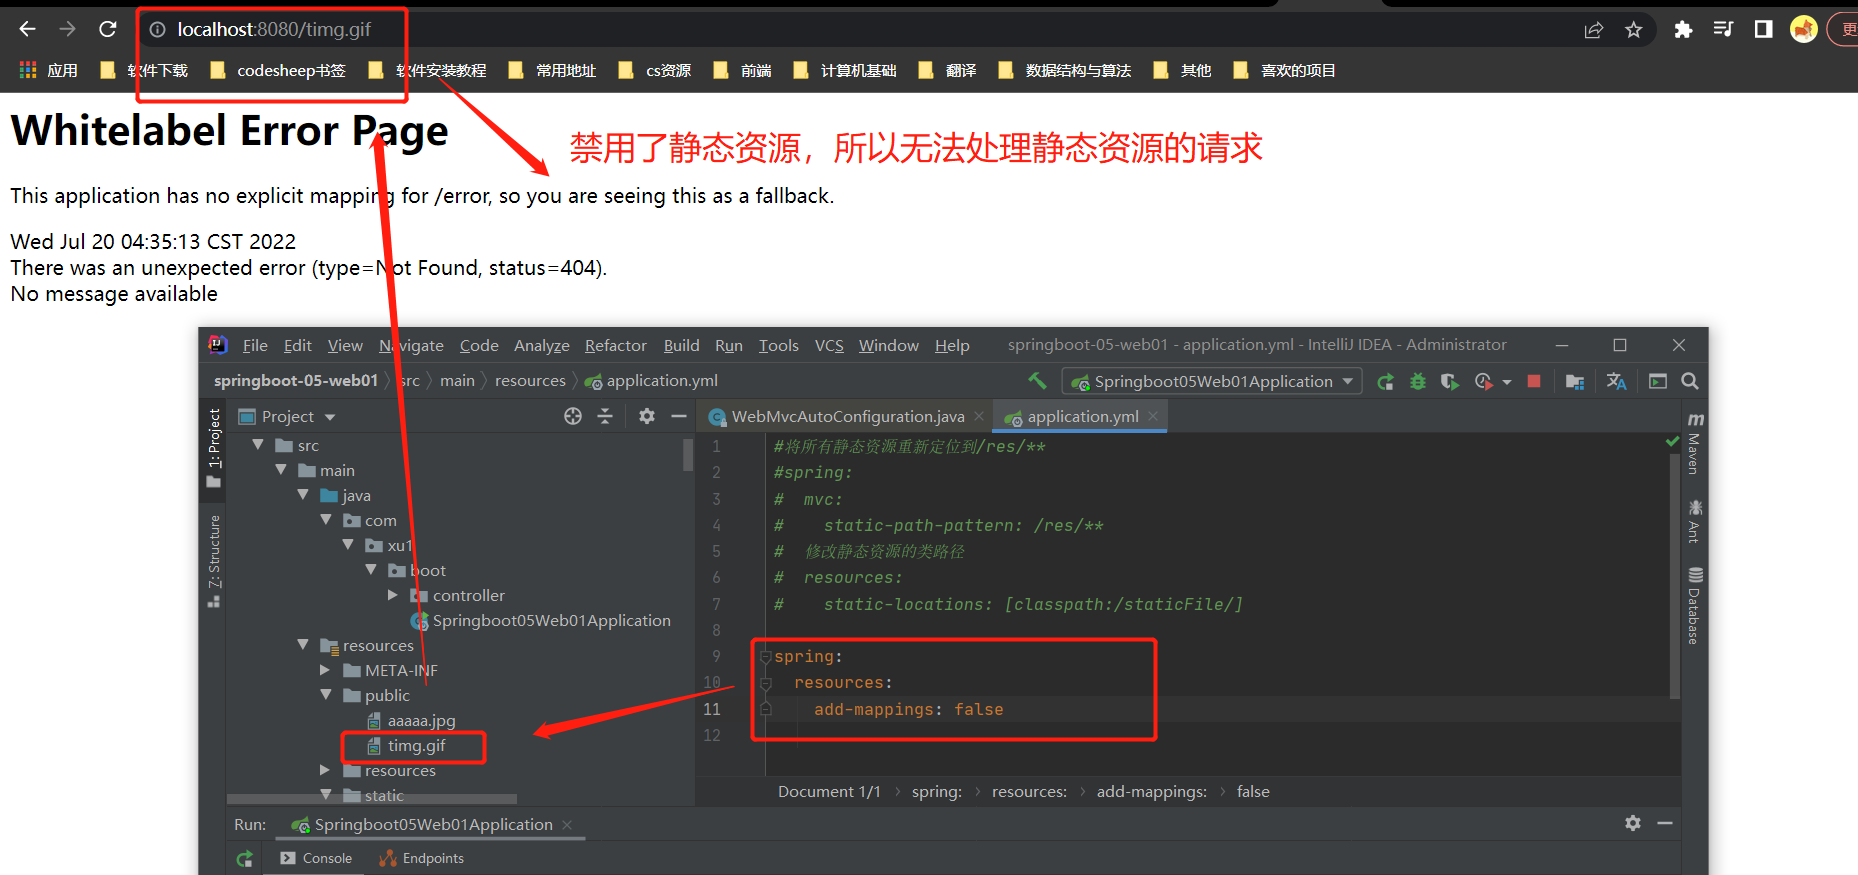The height and width of the screenshot is (875, 1858).
Task: Collapse the src folder node
Action: [258, 445]
